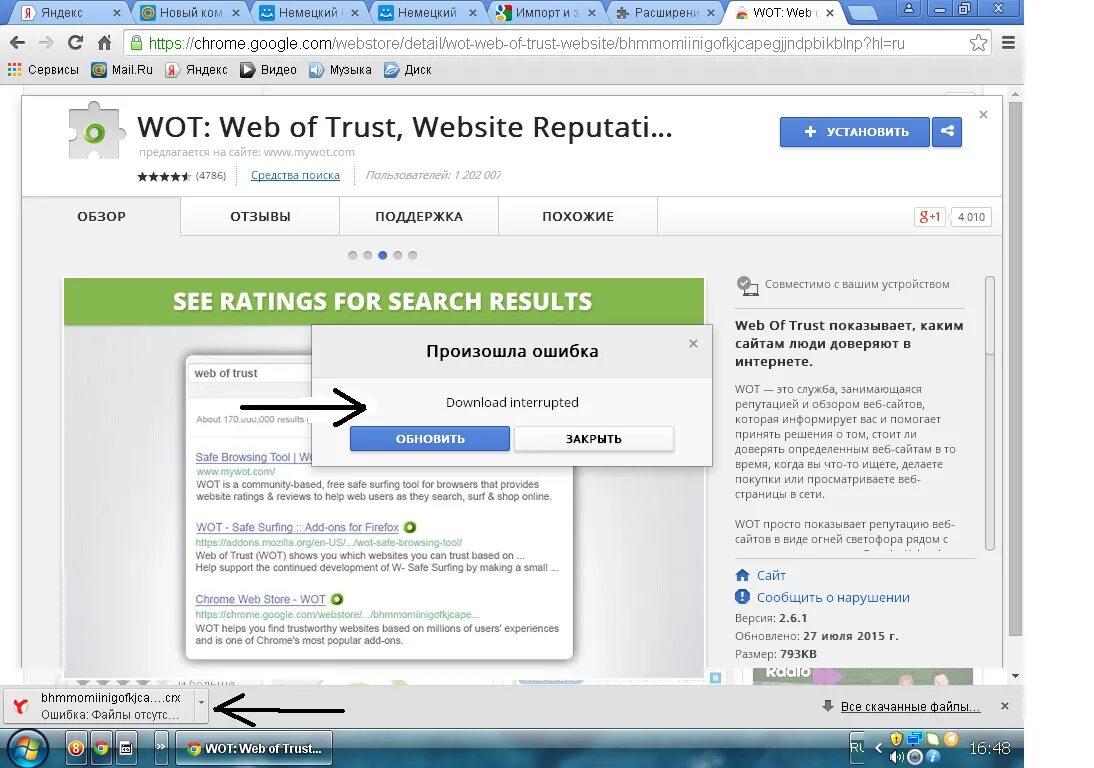This screenshot has height=768, width=1094.
Task: Open the ПОДДЕРЖКА tab
Action: 419,216
